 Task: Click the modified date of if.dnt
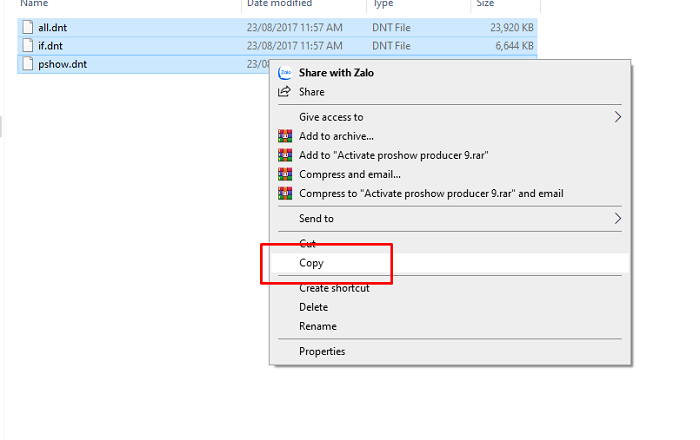point(295,46)
